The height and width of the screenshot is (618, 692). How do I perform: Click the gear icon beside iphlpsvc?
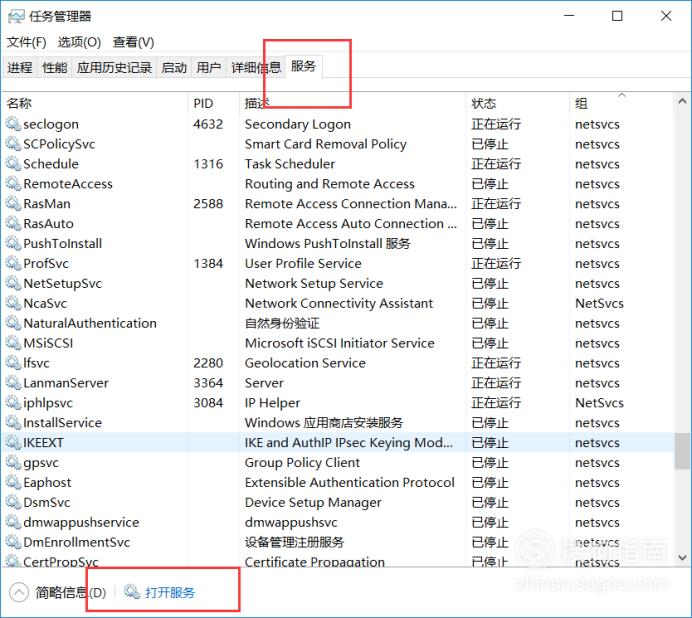coord(13,403)
